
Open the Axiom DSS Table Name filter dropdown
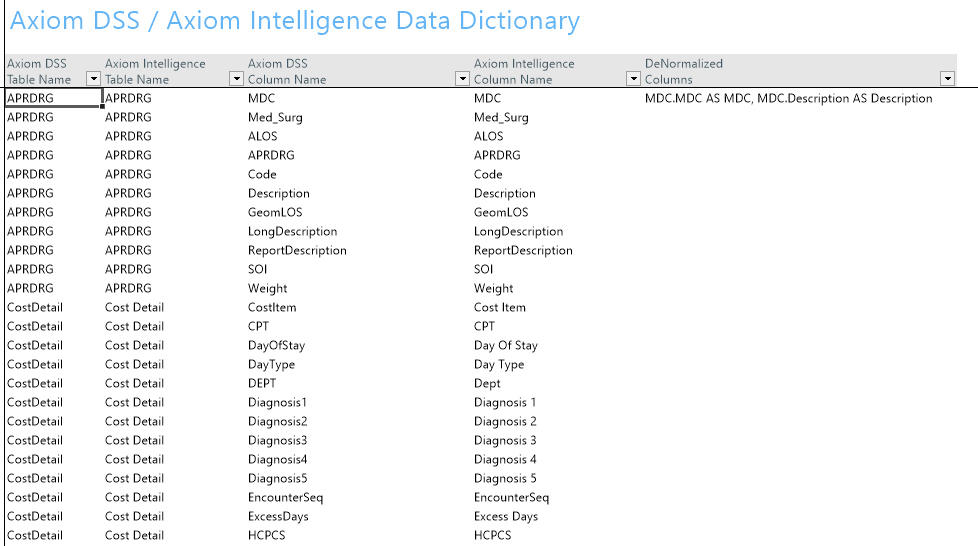click(x=93, y=79)
